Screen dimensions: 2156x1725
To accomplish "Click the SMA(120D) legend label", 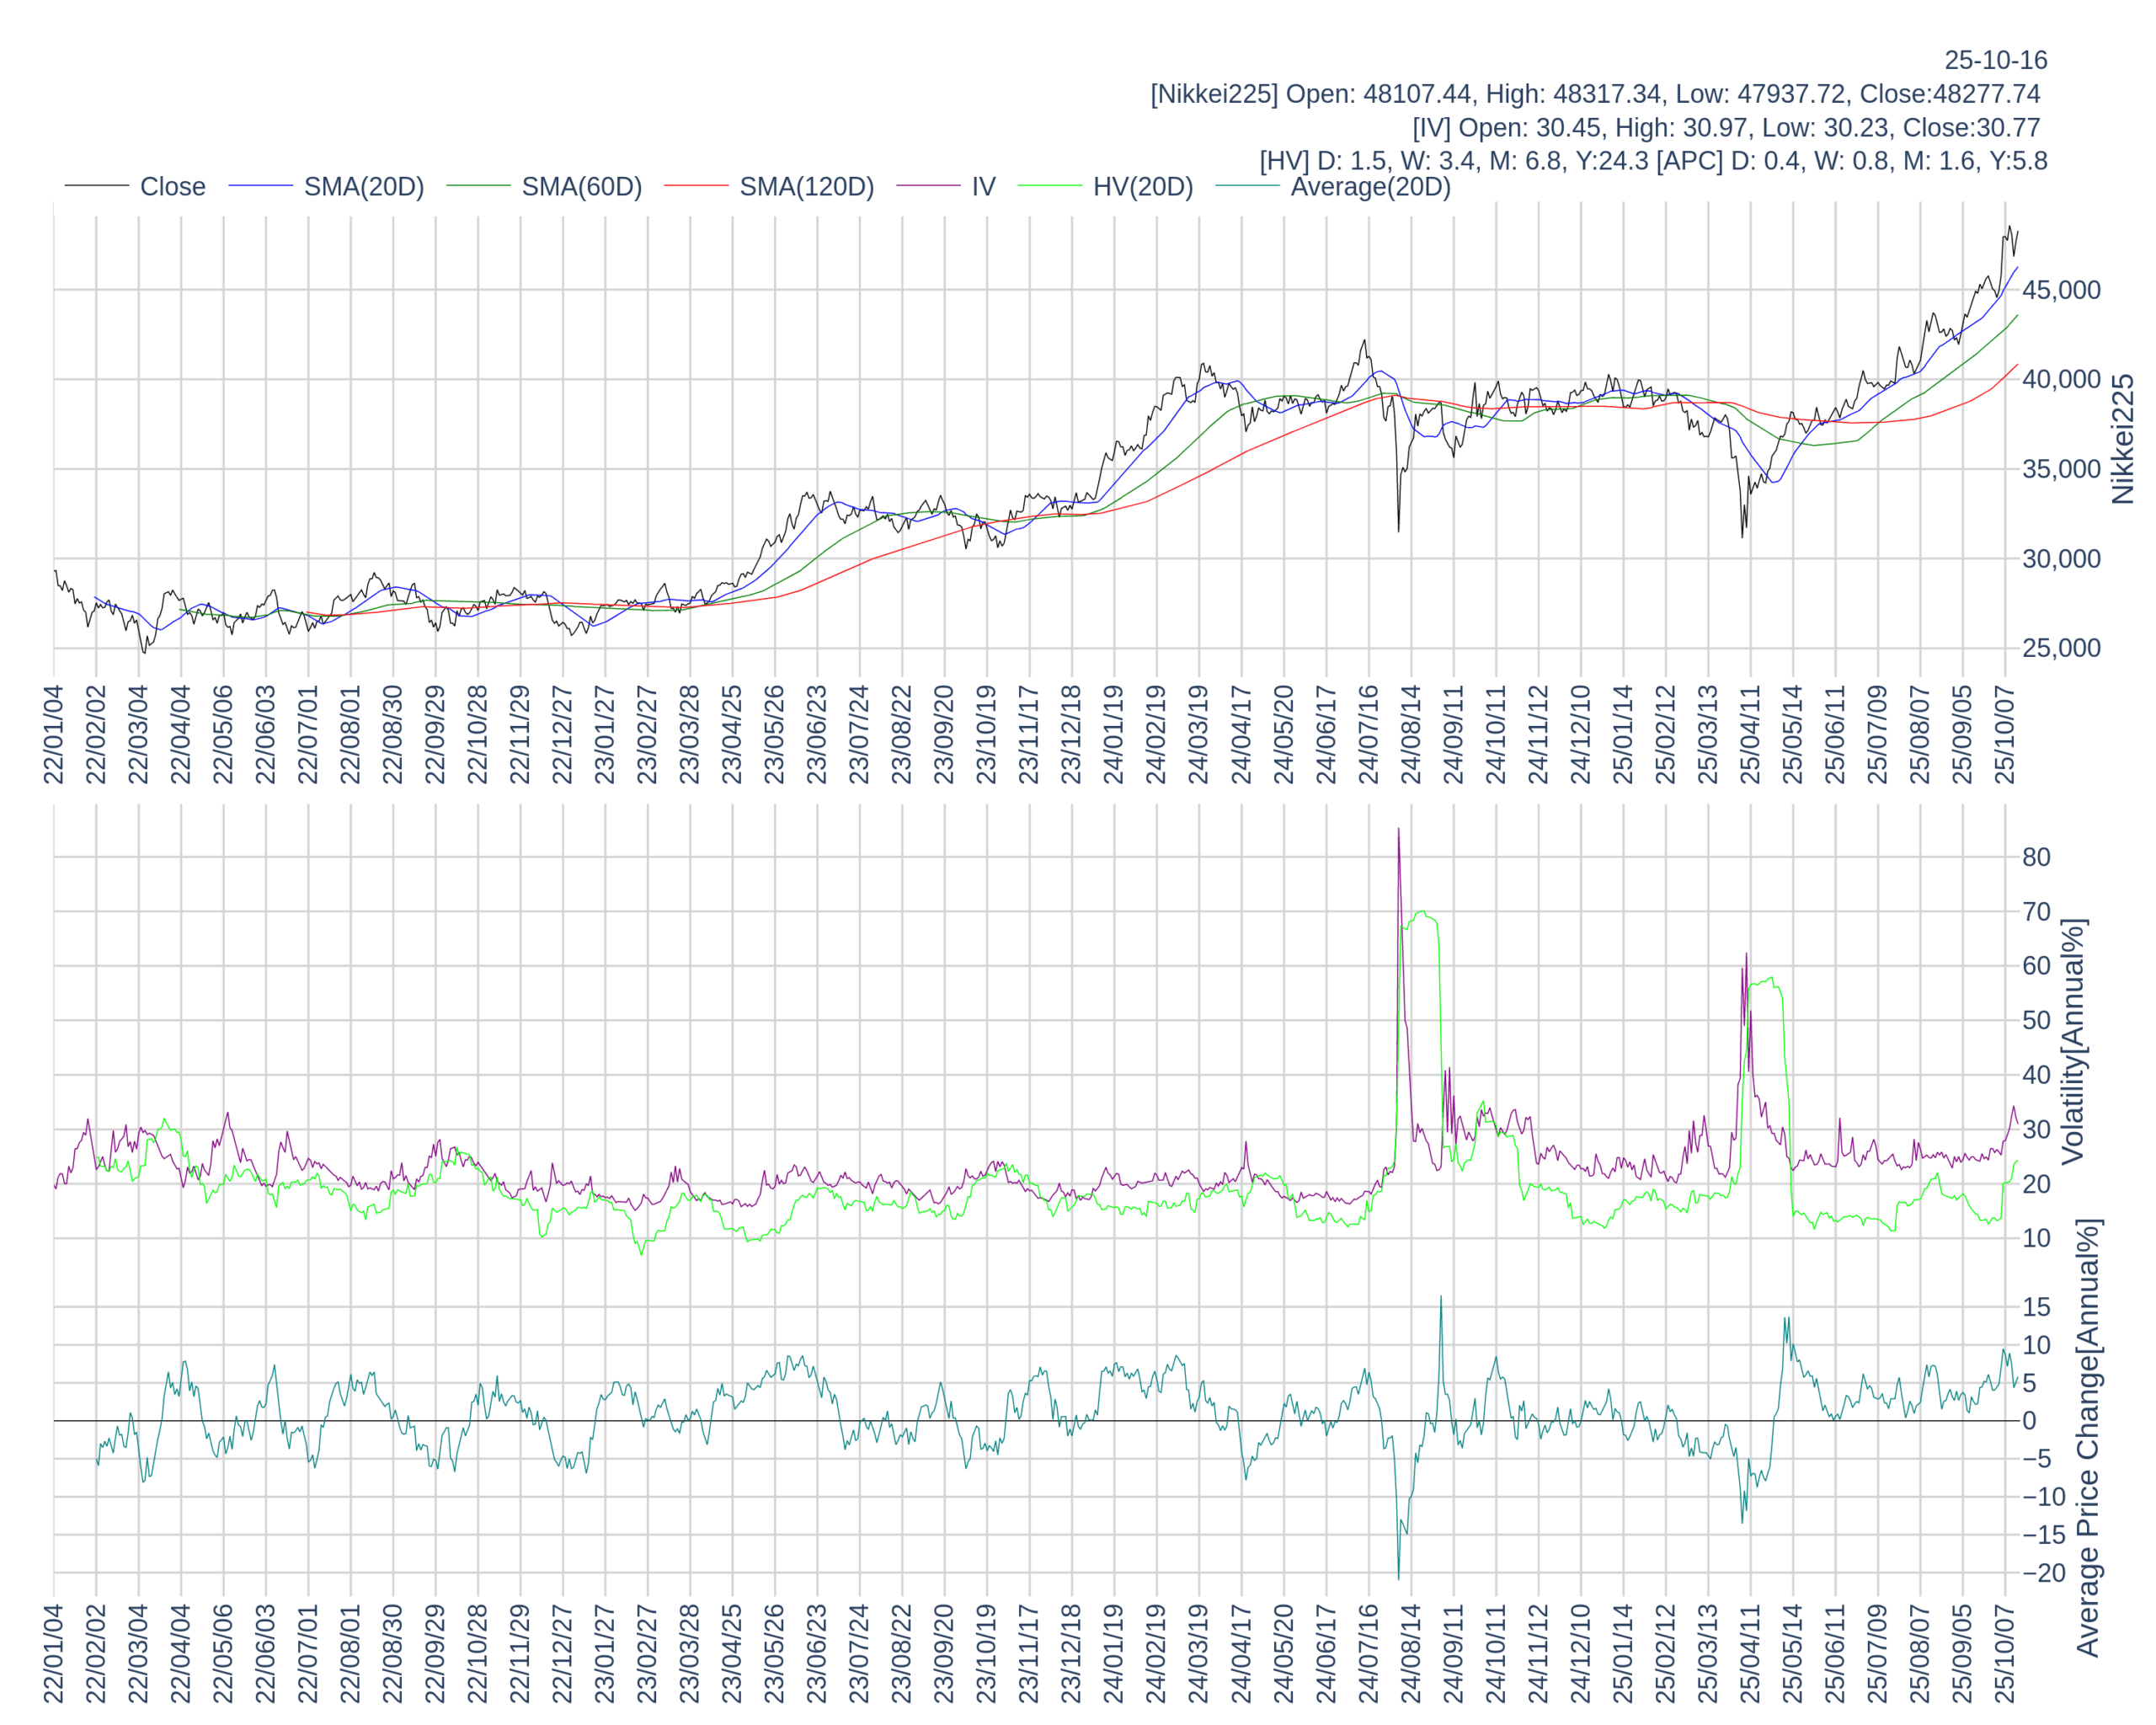I will click(x=806, y=187).
